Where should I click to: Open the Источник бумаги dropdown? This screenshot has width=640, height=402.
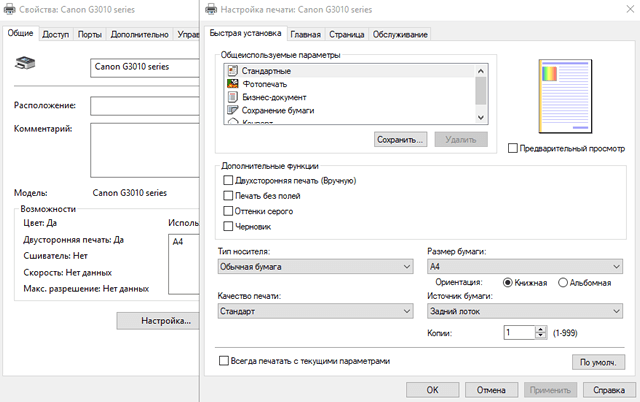point(525,311)
